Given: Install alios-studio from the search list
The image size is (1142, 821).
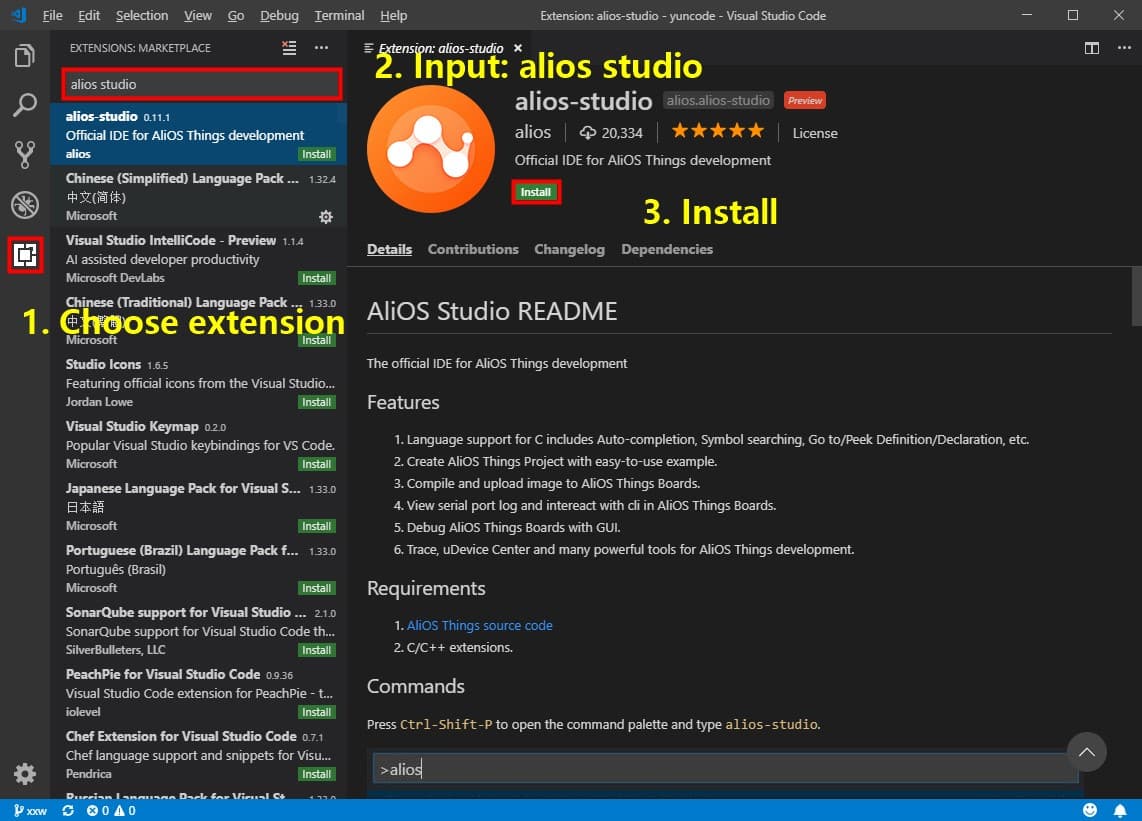Looking at the screenshot, I should (x=317, y=154).
